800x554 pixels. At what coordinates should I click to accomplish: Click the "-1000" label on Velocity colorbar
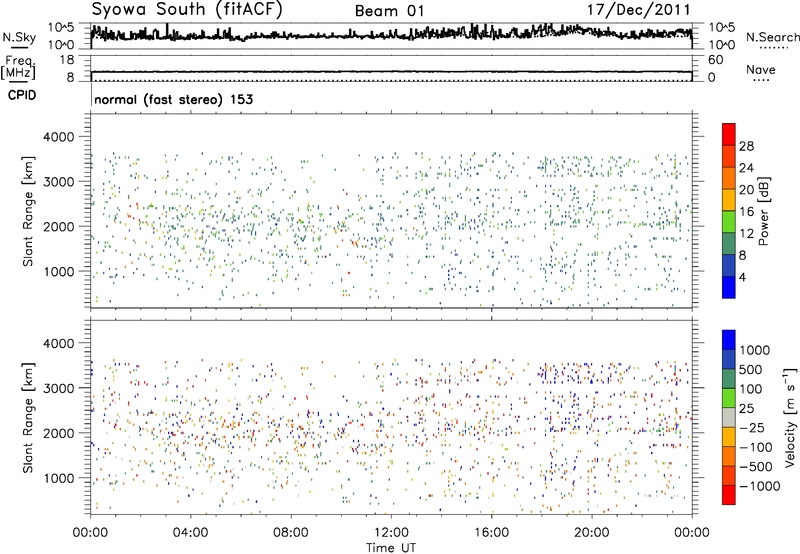coord(759,486)
